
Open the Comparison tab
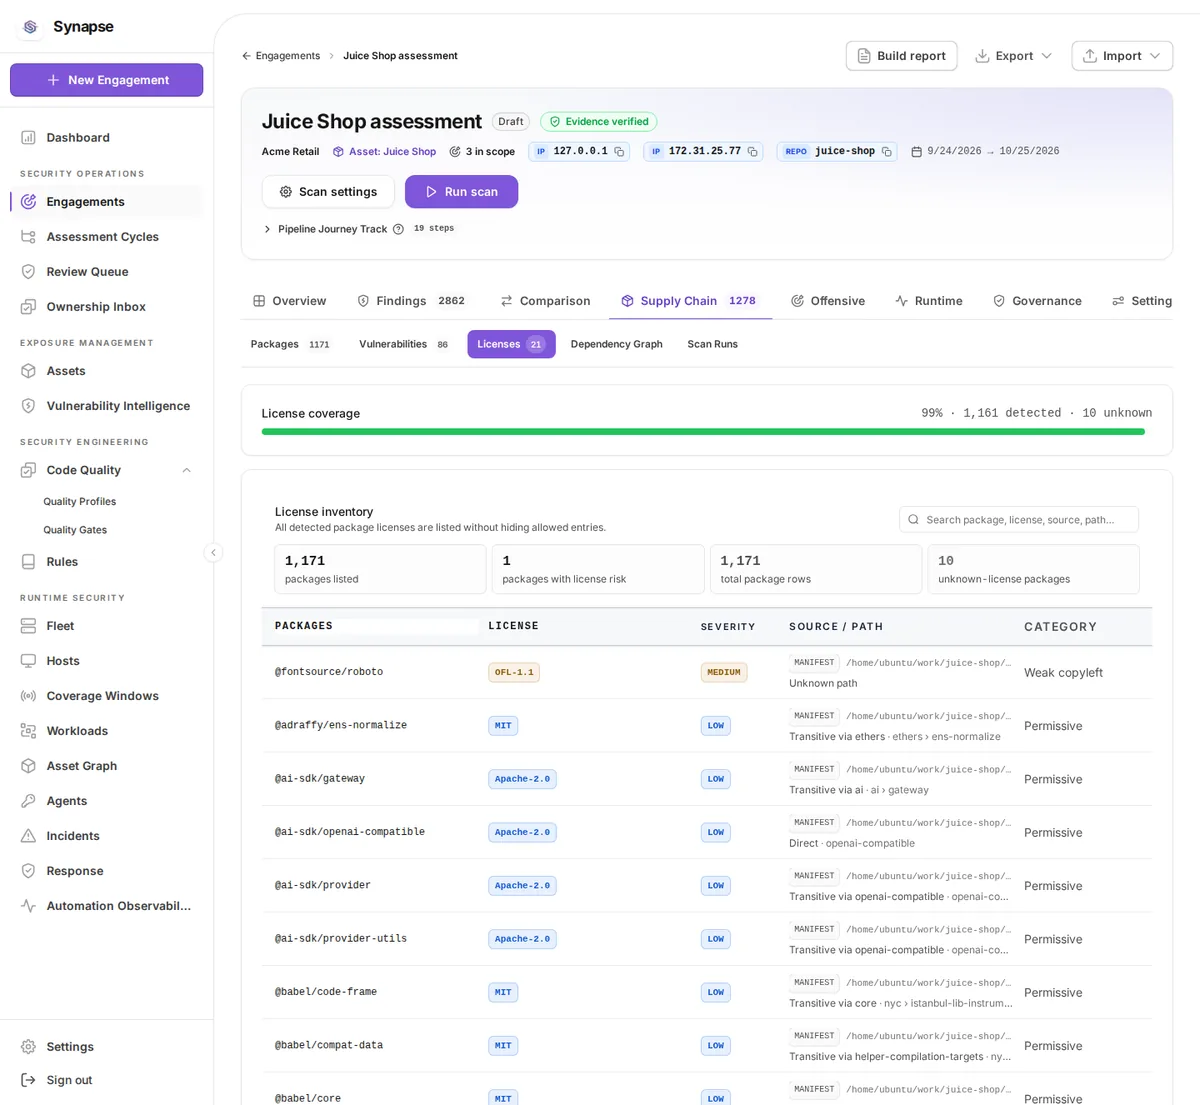(545, 300)
